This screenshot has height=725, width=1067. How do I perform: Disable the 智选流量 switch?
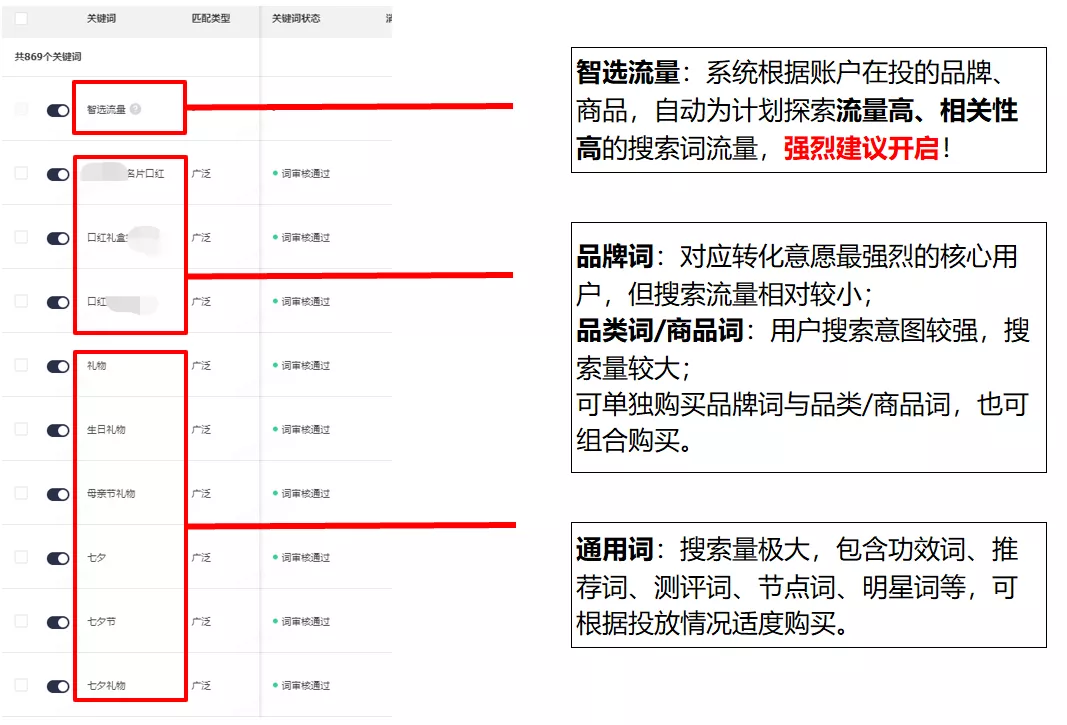[x=58, y=110]
